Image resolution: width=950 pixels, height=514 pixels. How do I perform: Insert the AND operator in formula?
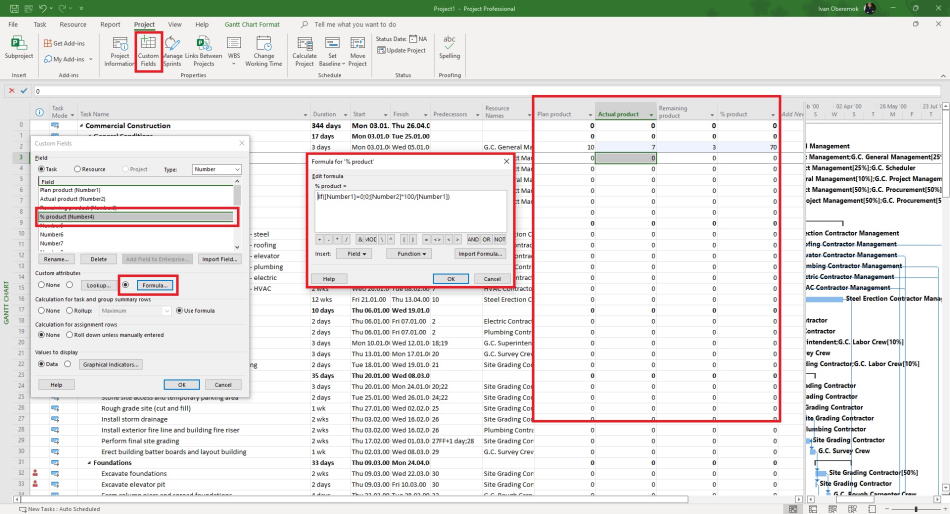pyautogui.click(x=473, y=239)
